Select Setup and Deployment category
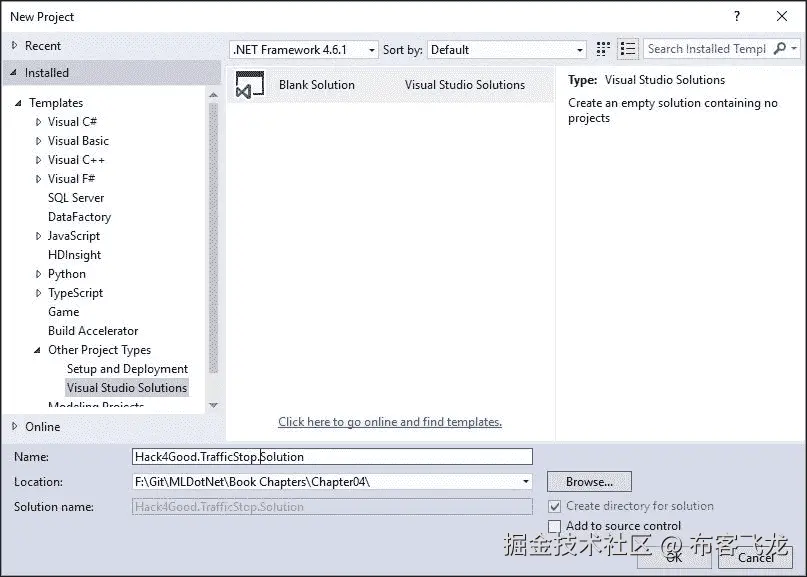 tap(127, 369)
